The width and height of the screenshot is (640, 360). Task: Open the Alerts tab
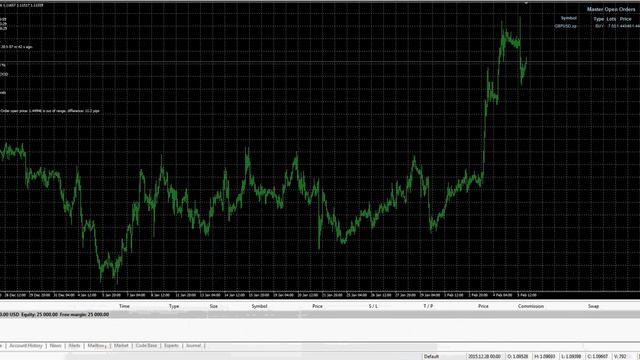pos(74,346)
